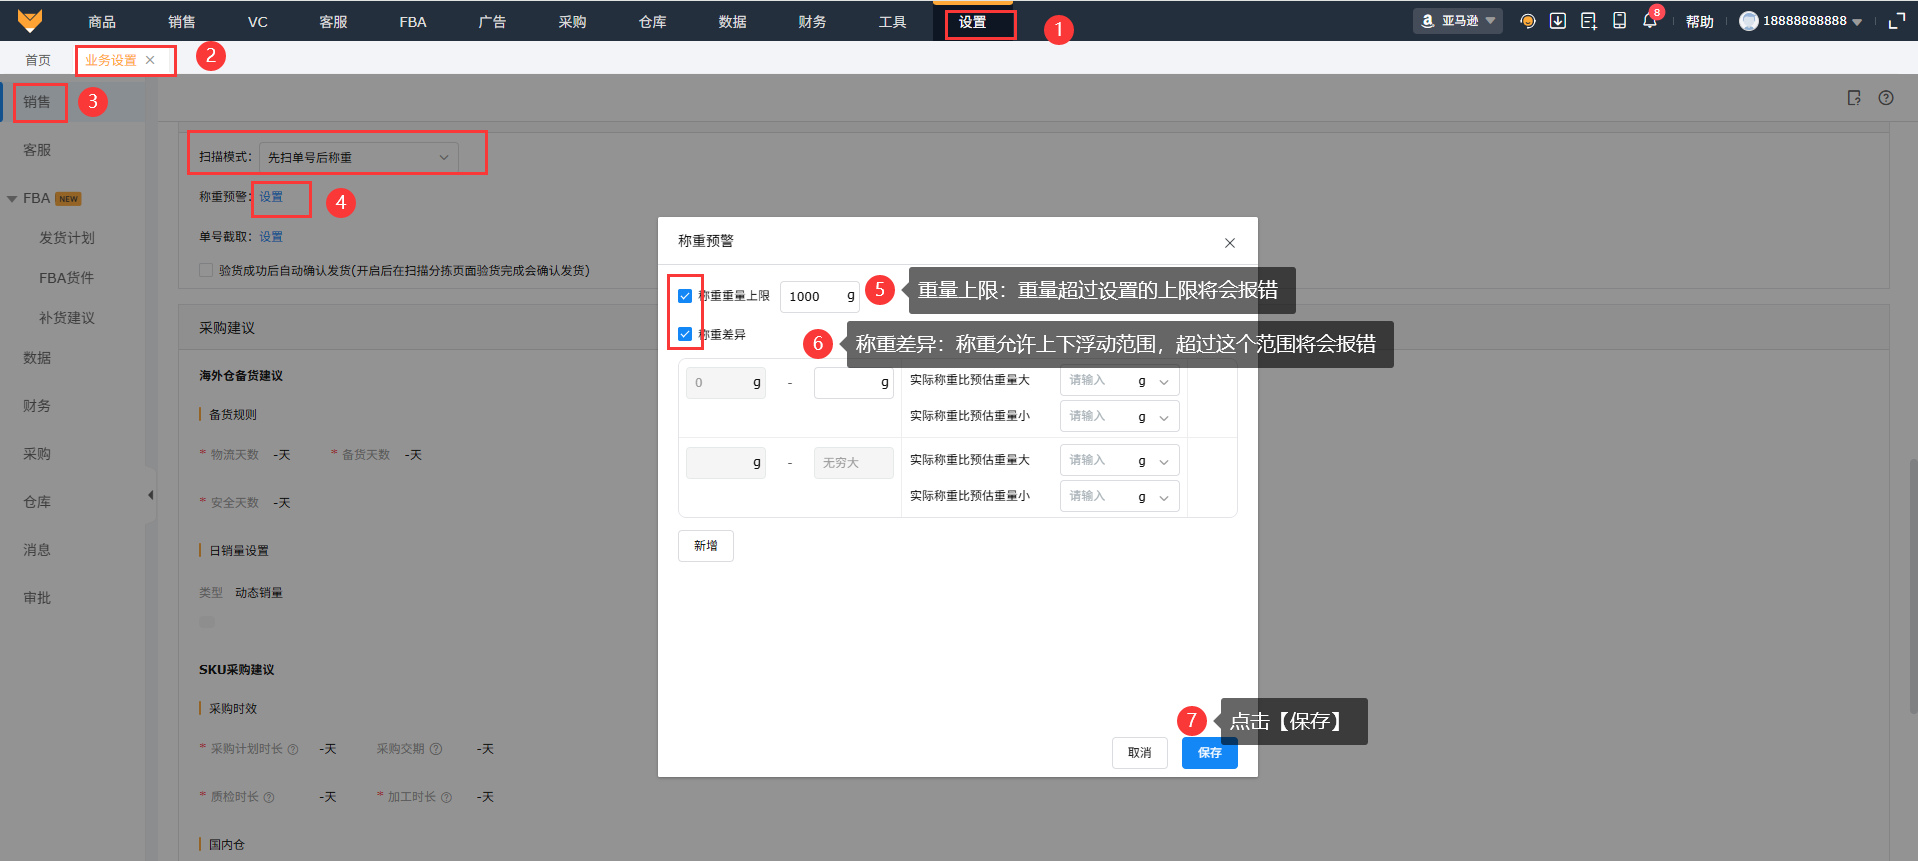This screenshot has height=861, width=1918.
Task: Uncheck the 称重重量上限 checkbox
Action: tap(685, 296)
